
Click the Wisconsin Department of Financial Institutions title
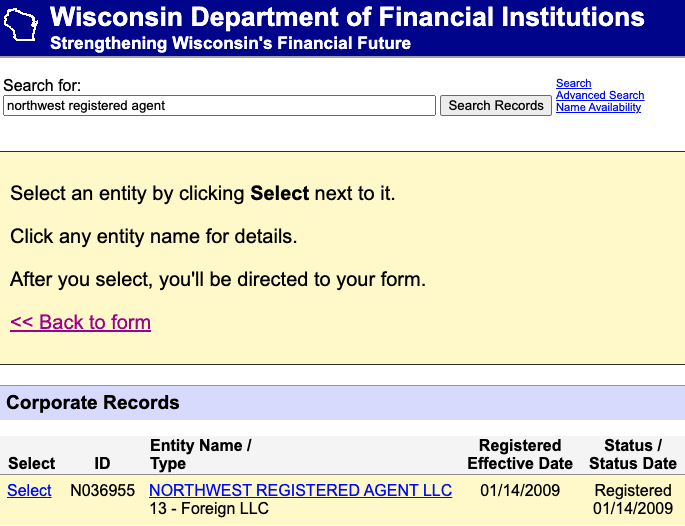[347, 17]
